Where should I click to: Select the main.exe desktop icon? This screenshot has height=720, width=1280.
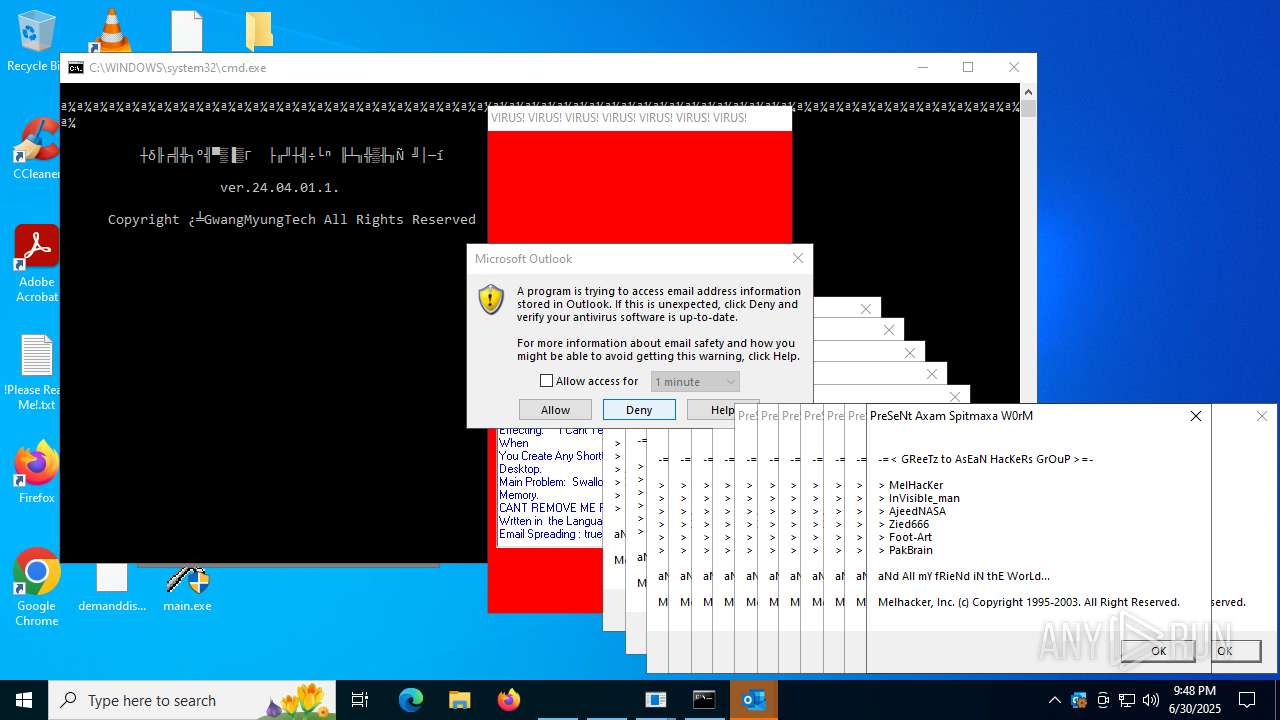(187, 588)
